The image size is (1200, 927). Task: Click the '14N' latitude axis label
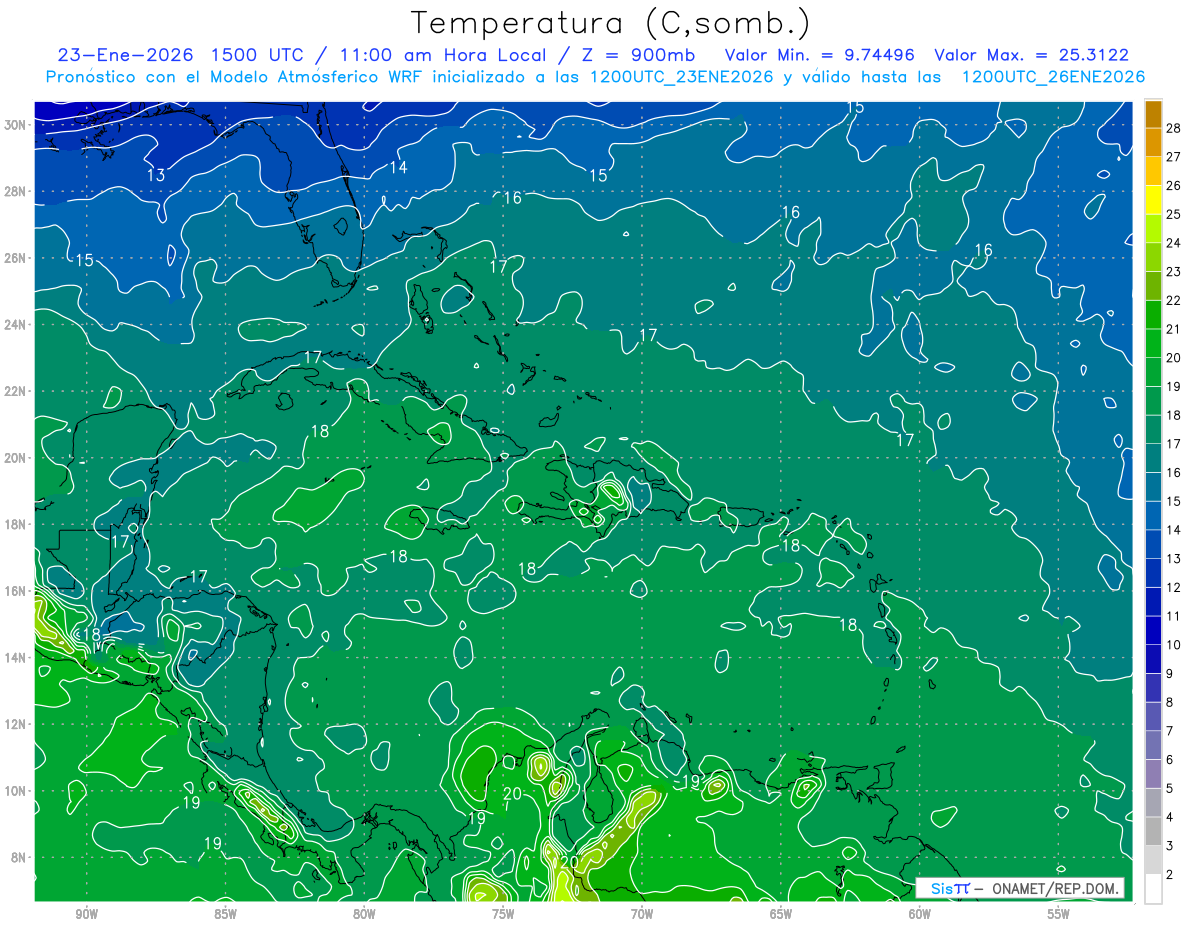click(x=16, y=658)
